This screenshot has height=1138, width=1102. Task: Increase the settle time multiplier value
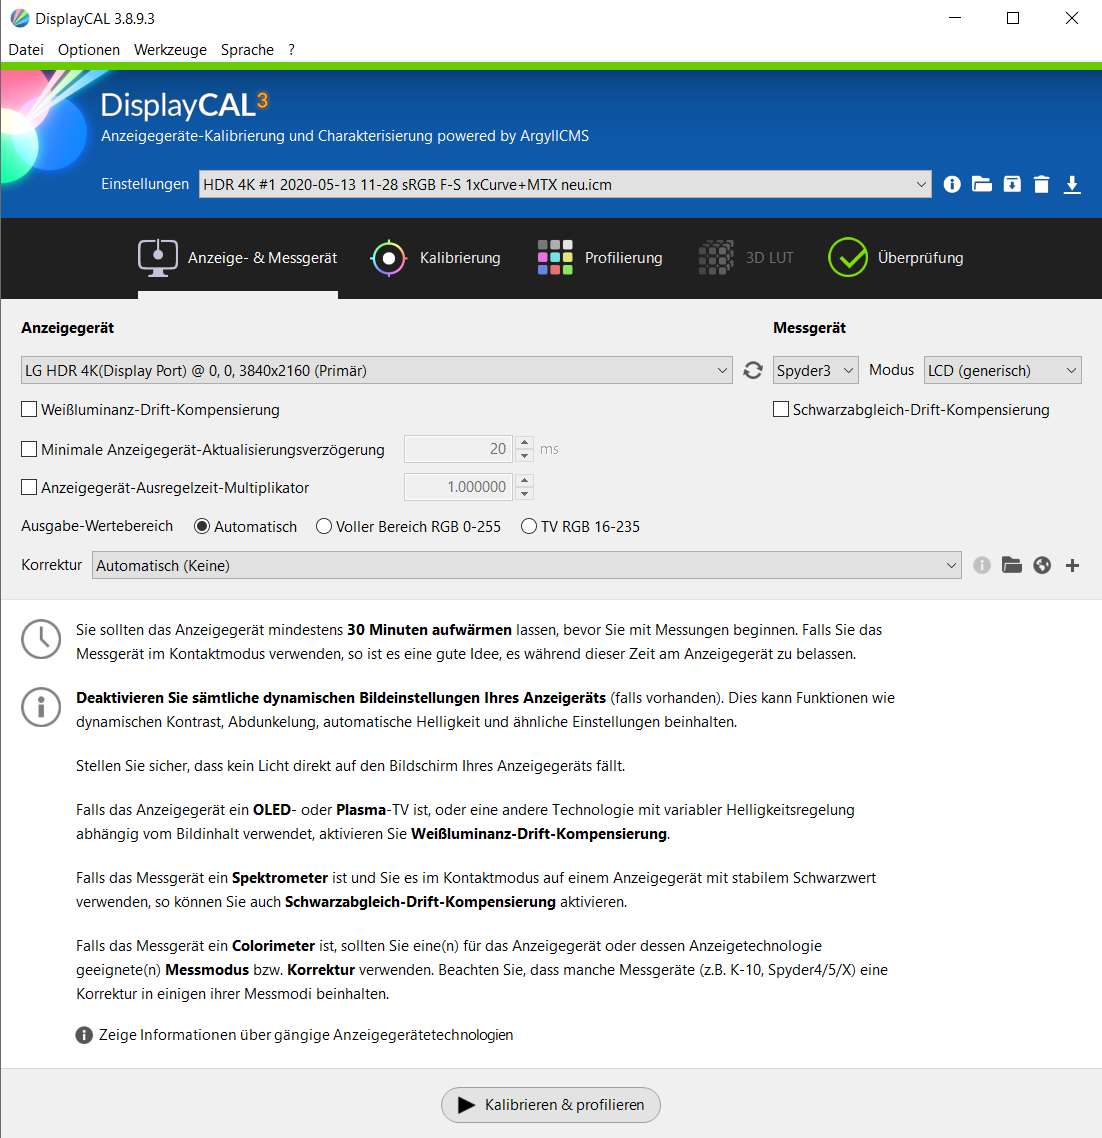pyautogui.click(x=525, y=480)
